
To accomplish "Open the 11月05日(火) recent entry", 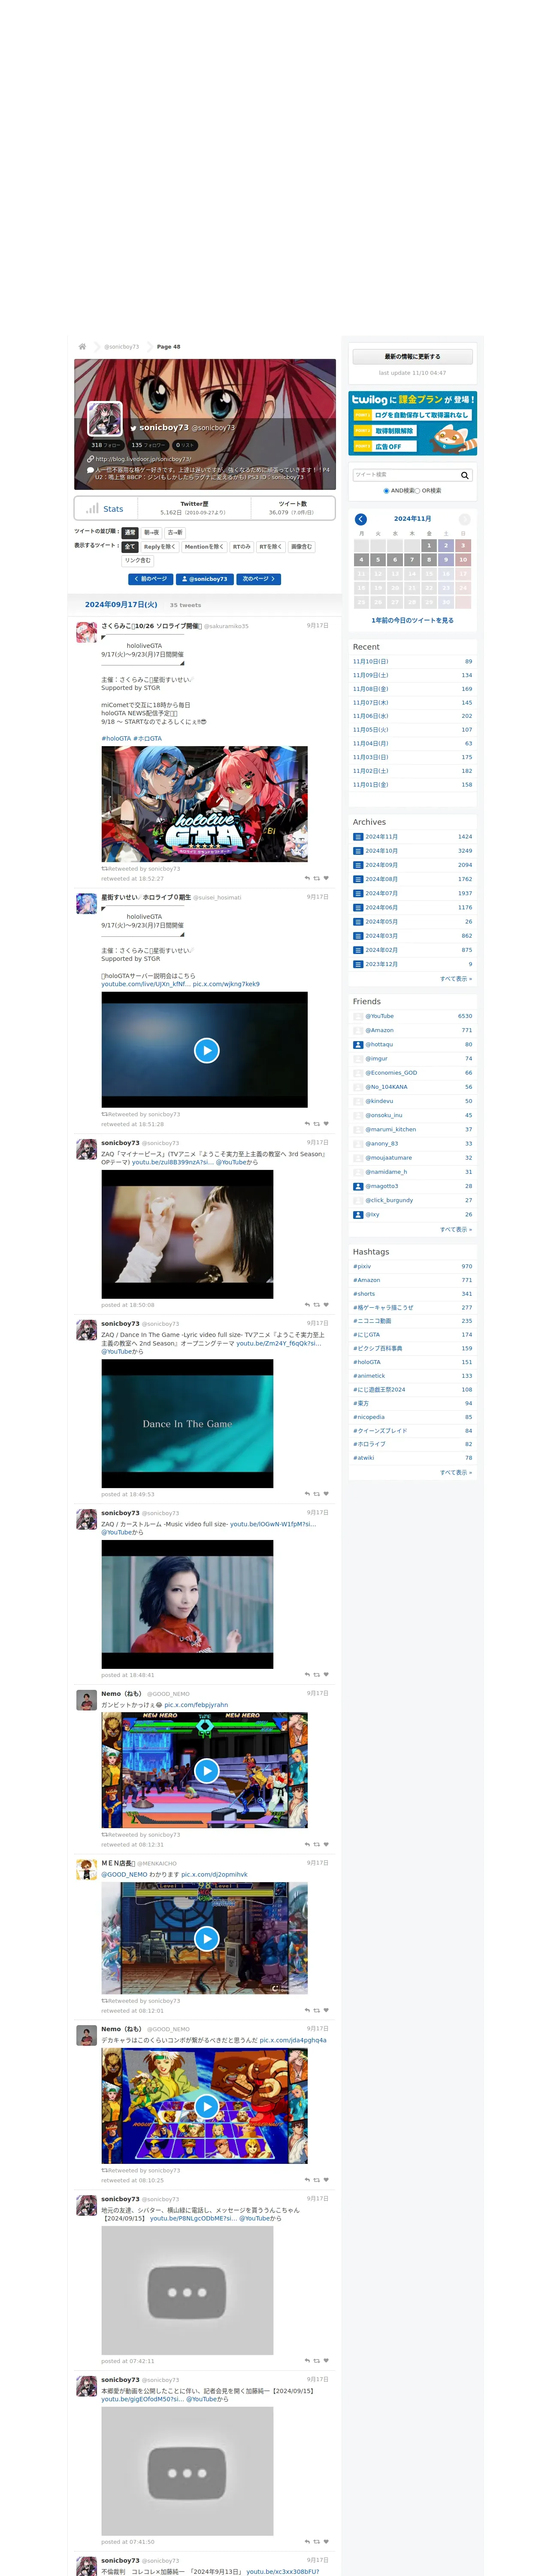I will tap(371, 730).
